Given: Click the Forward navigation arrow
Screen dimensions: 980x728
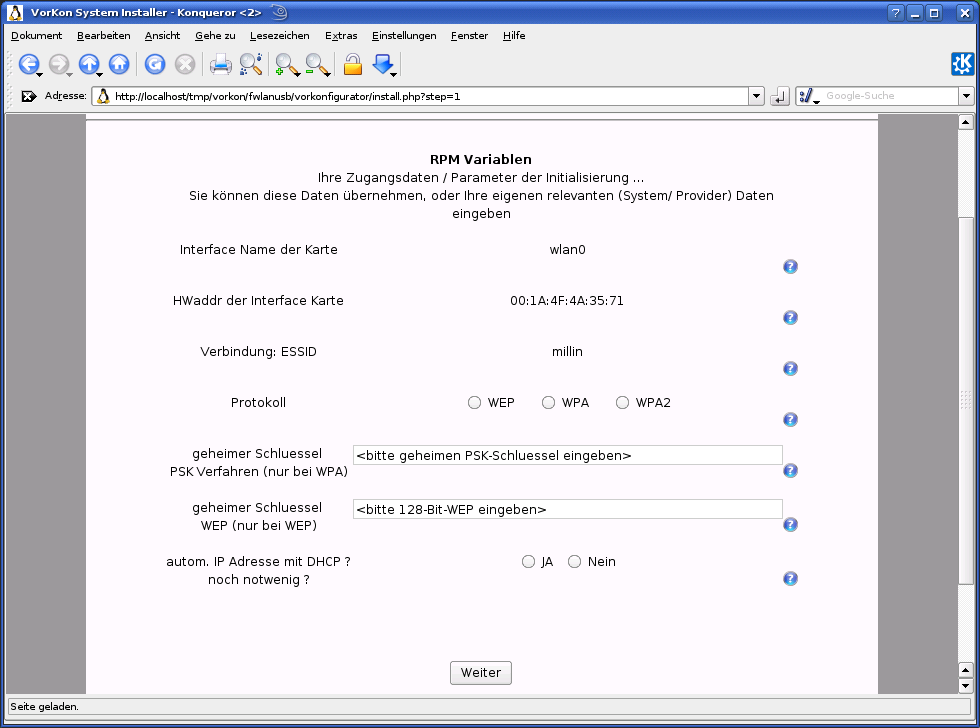Looking at the screenshot, I should tap(59, 64).
